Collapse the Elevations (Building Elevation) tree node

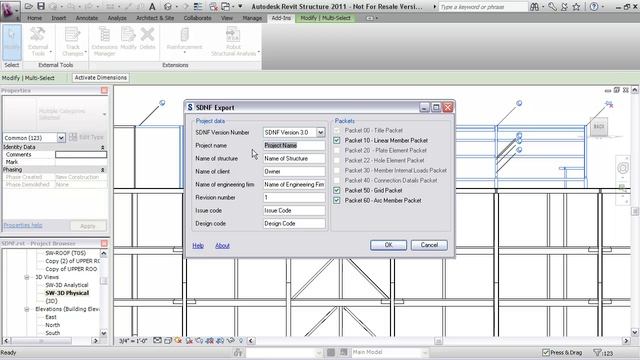27,309
